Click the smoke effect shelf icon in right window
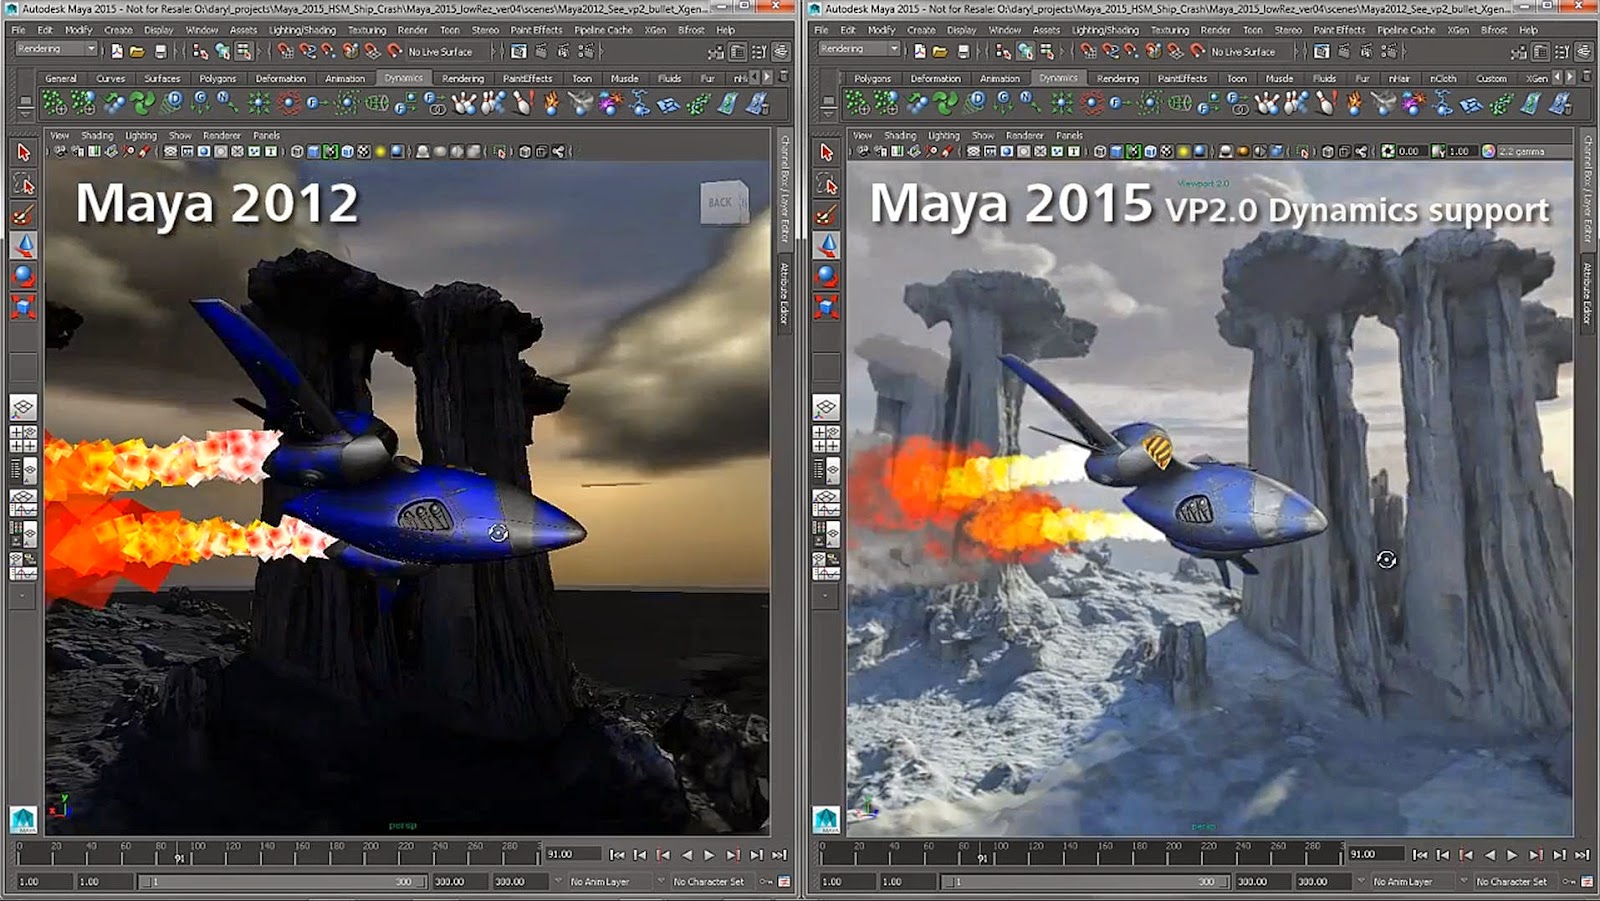The height and width of the screenshot is (901, 1600). [x=1383, y=102]
